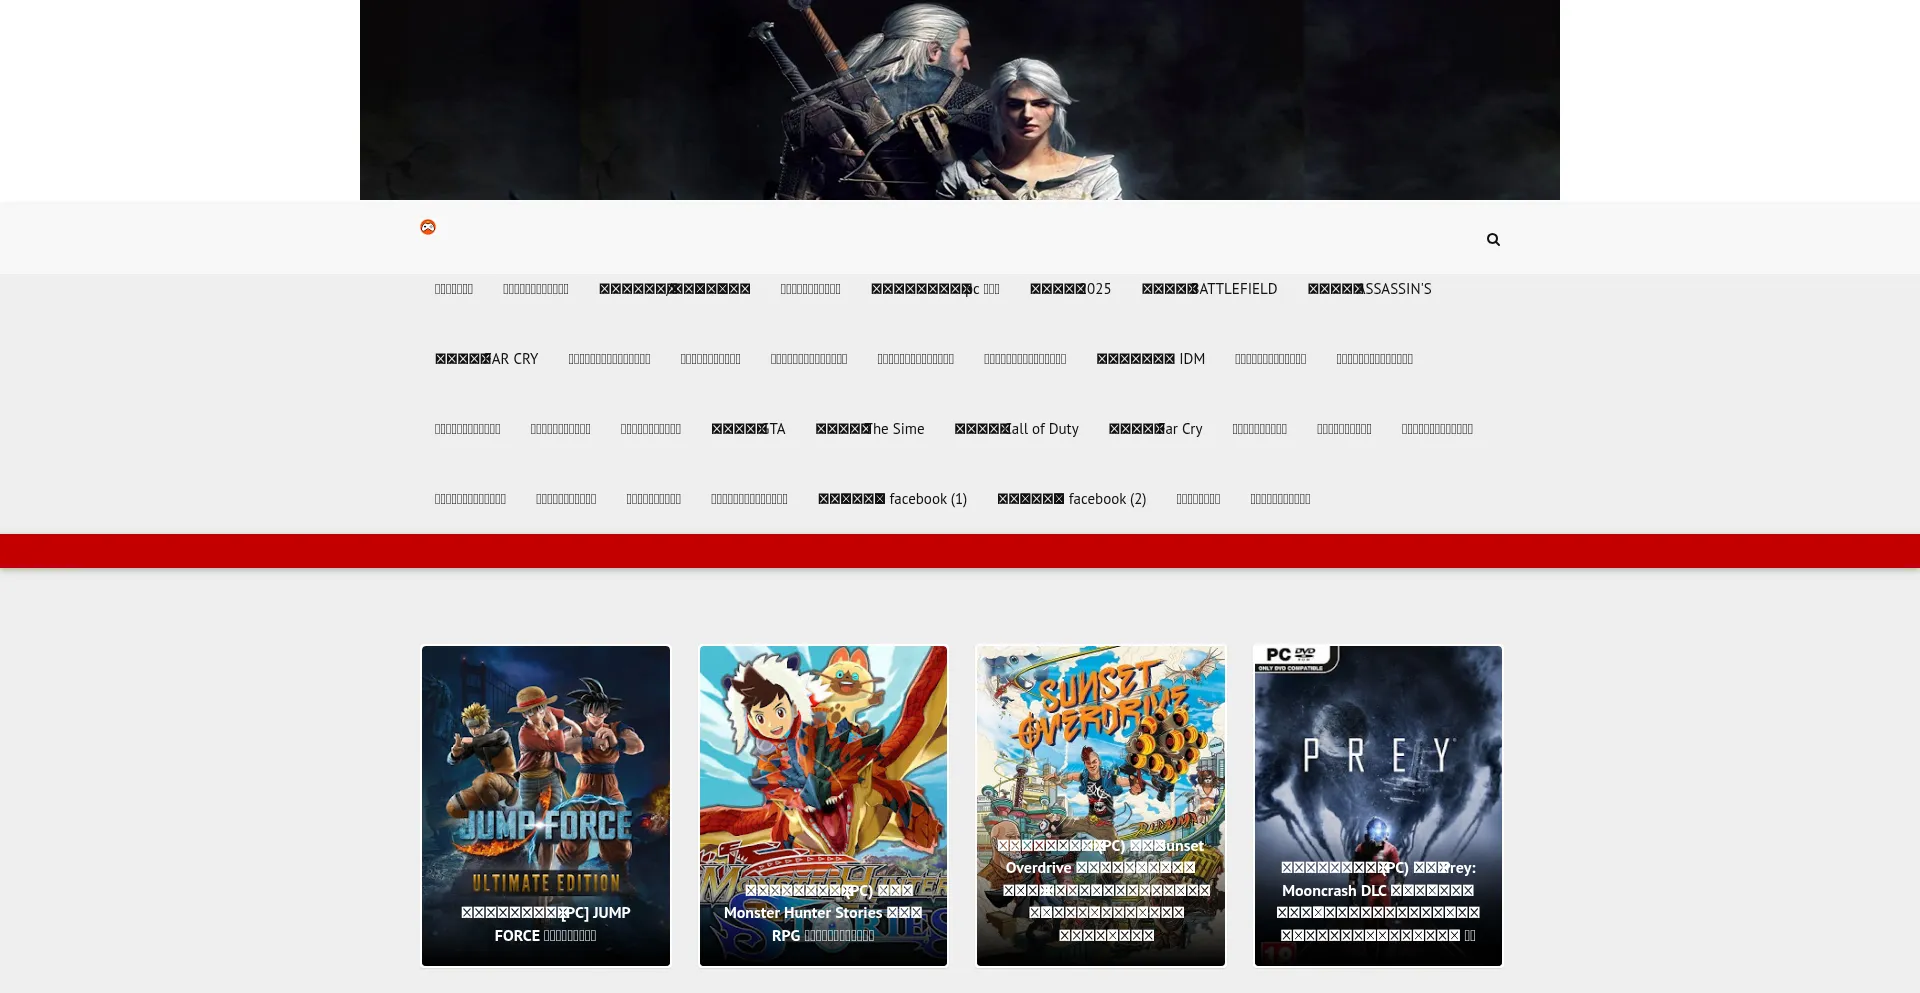Go to the GTA category menu item
The image size is (1920, 993).
coord(748,429)
